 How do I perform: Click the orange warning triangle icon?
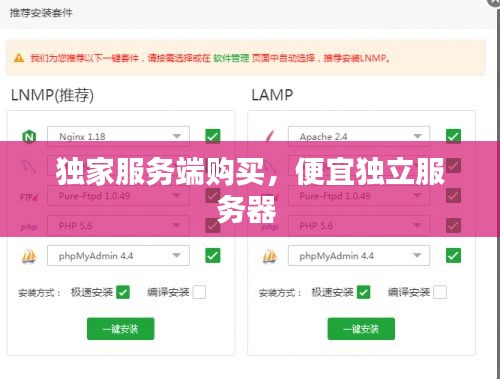tap(19, 58)
